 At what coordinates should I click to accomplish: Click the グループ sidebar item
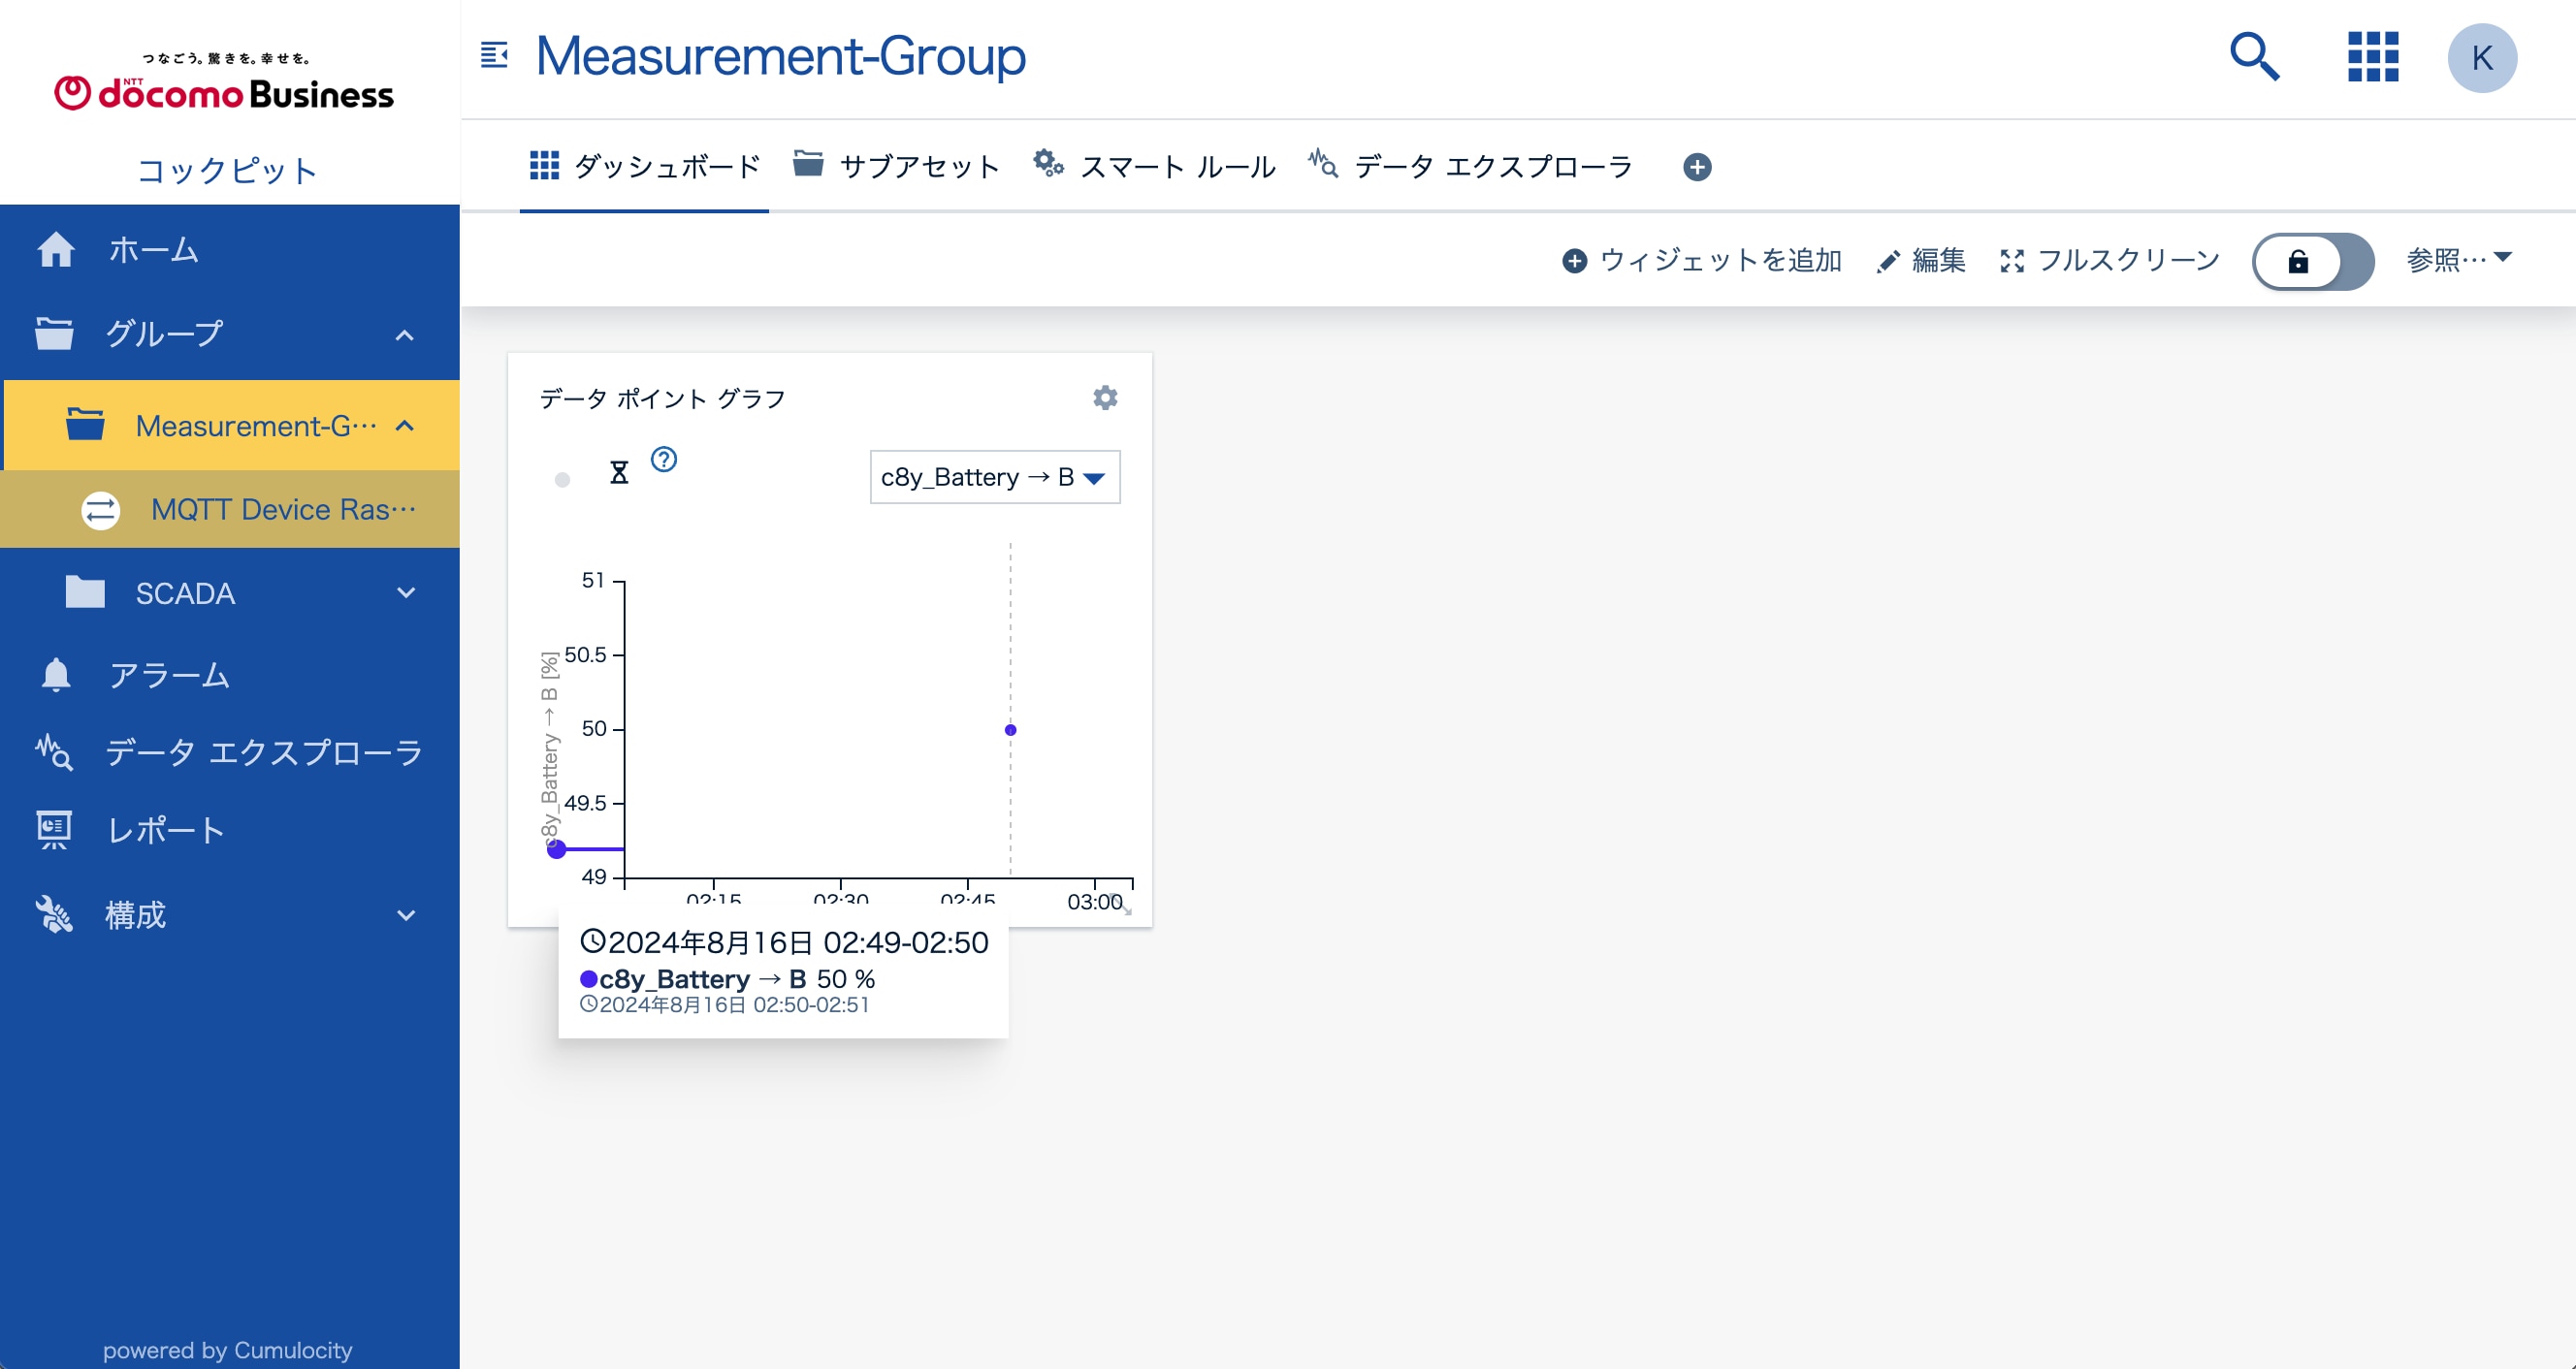coord(230,334)
